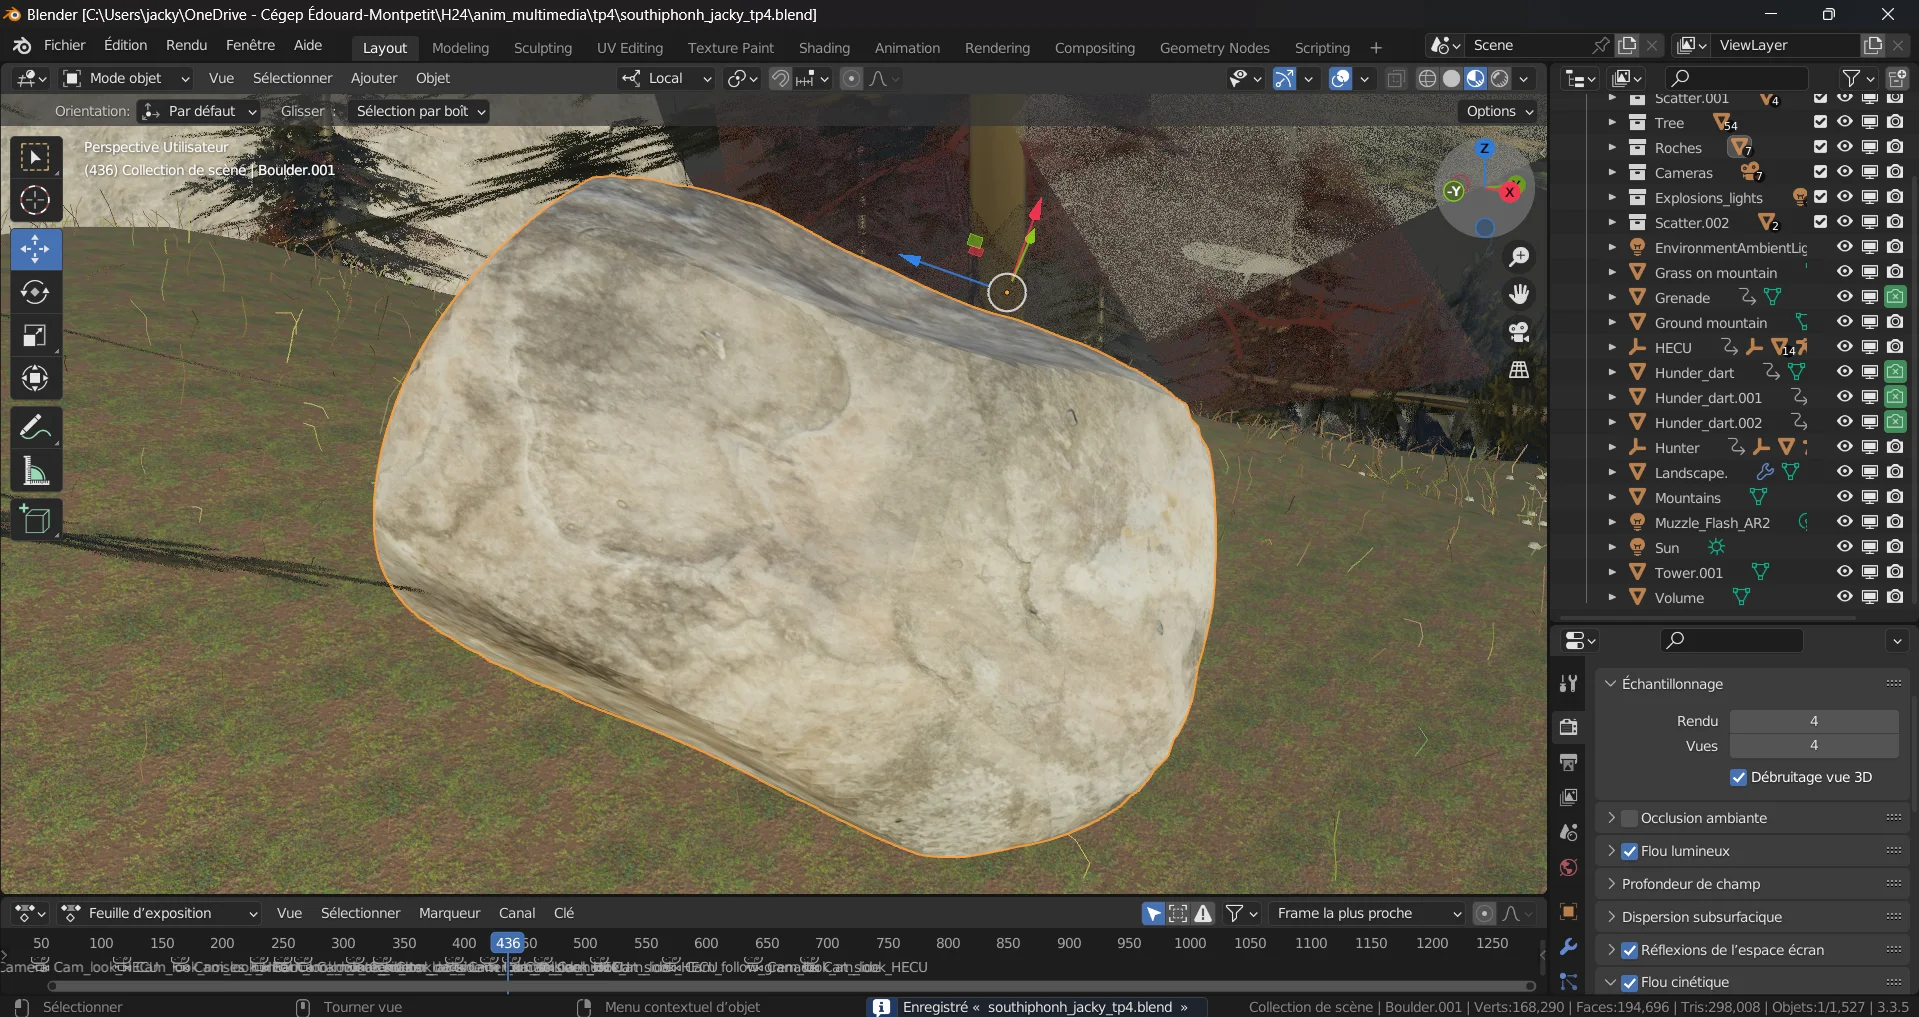Open the Sélection par boît dropdown
The height and width of the screenshot is (1017, 1919).
(419, 111)
